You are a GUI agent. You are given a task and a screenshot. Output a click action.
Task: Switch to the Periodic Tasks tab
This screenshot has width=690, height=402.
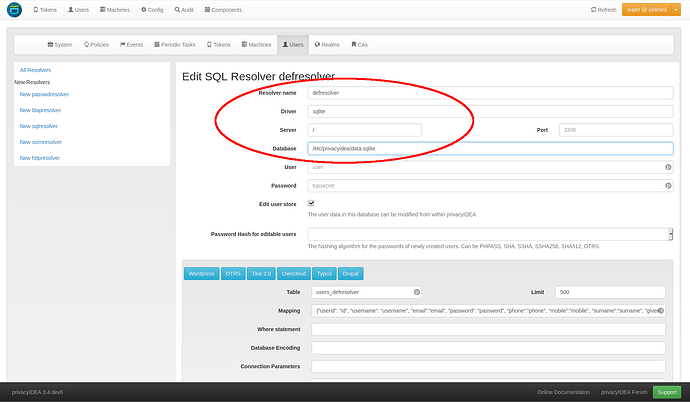(x=175, y=45)
